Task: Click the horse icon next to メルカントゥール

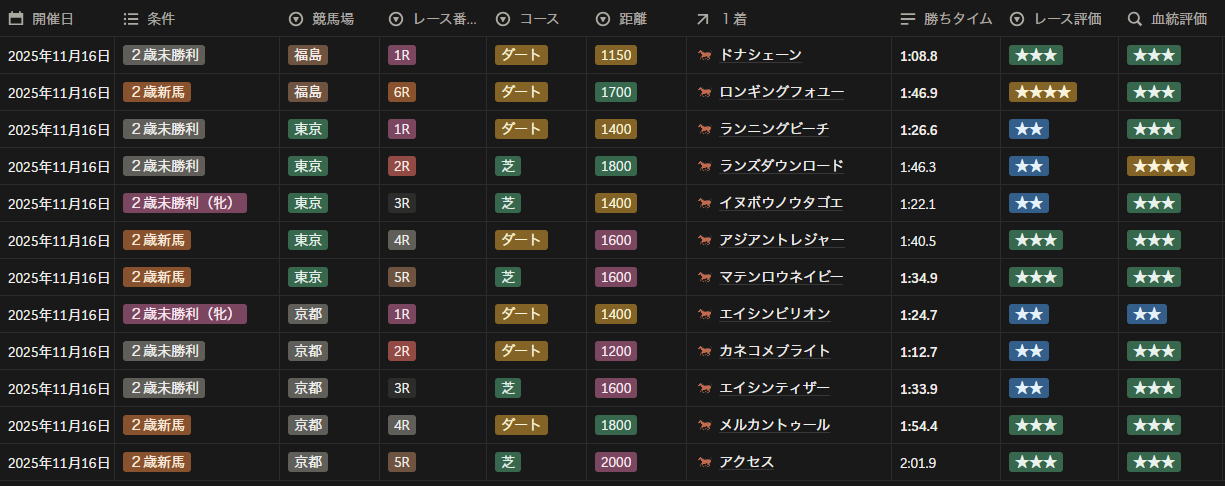Action: click(x=705, y=426)
